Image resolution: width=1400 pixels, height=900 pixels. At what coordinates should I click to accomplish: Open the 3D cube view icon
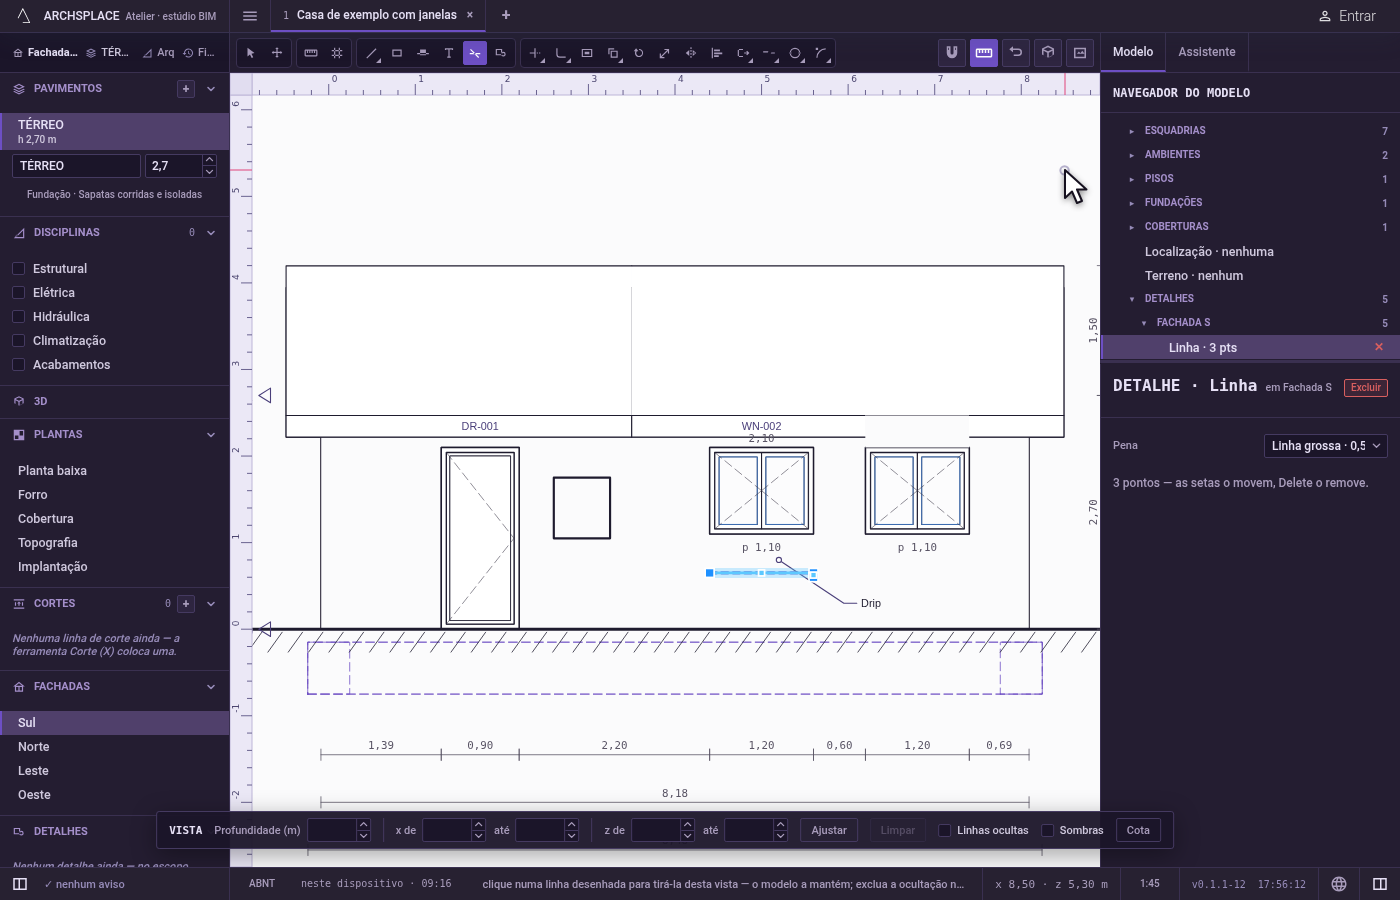coord(1048,53)
